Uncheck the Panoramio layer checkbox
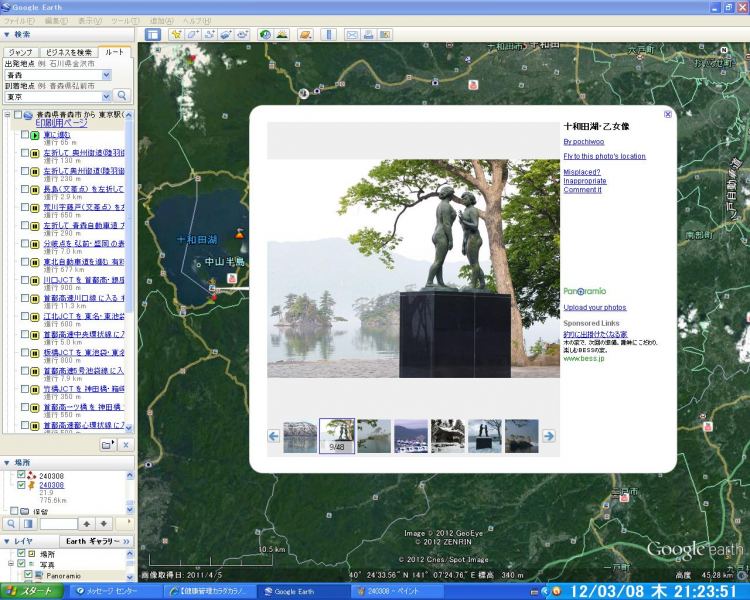This screenshot has height=600, width=750. [28, 574]
